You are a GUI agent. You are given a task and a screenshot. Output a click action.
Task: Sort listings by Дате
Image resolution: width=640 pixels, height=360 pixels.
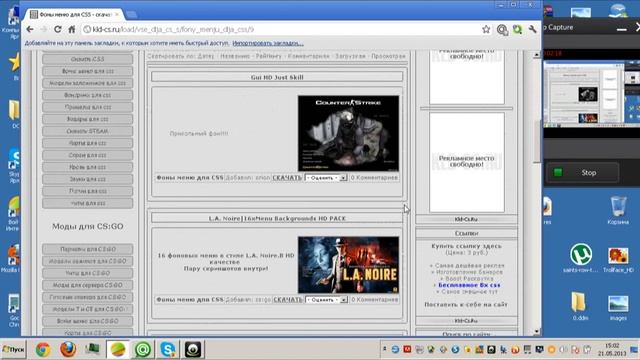(206, 56)
